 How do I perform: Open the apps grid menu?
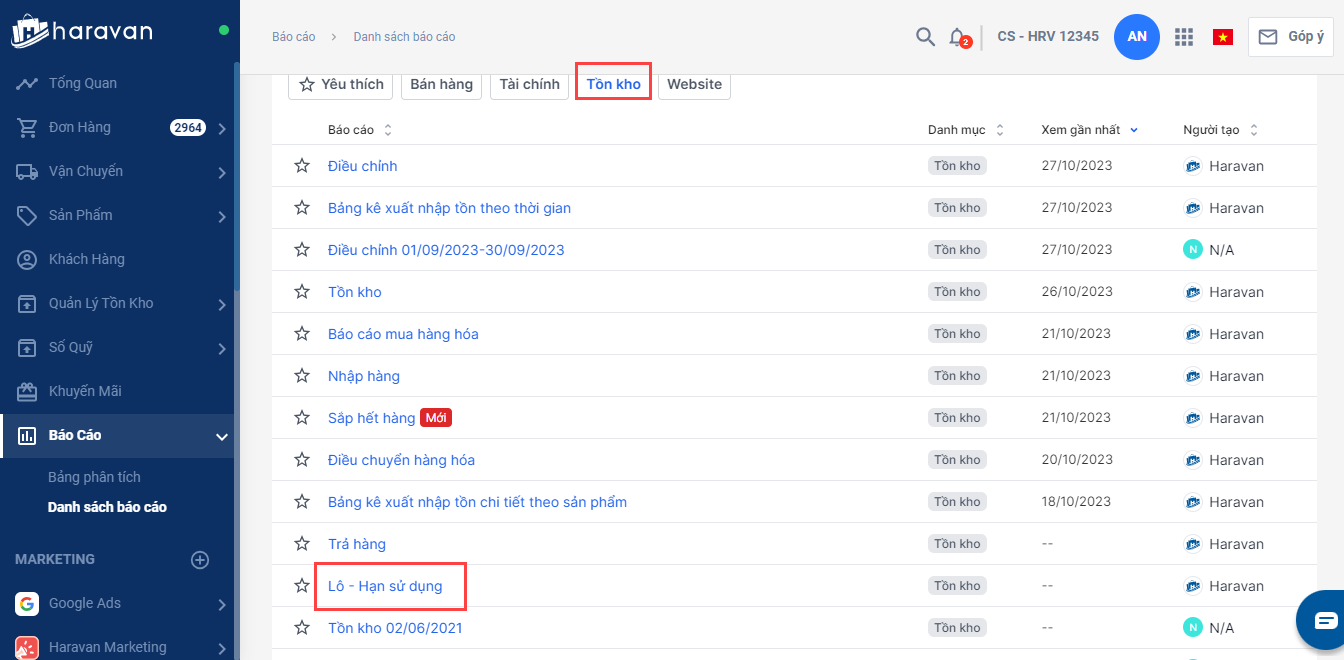[1184, 37]
